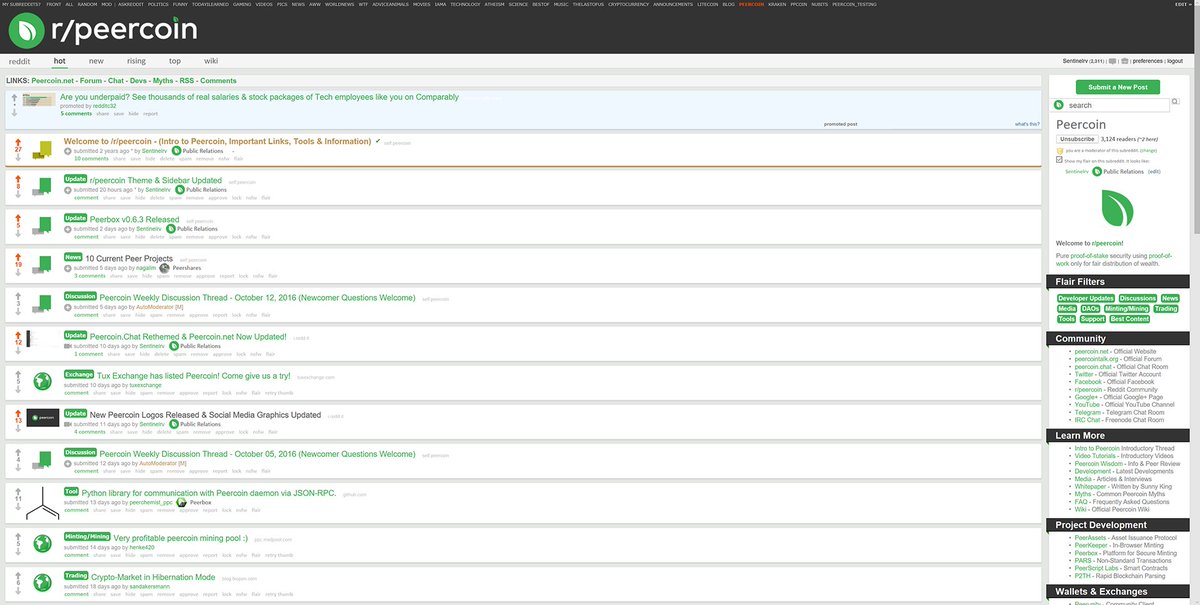Expand the October 12 Weekly Discussion Thread
Screen dimensions: 1200x605
click(x=67, y=307)
